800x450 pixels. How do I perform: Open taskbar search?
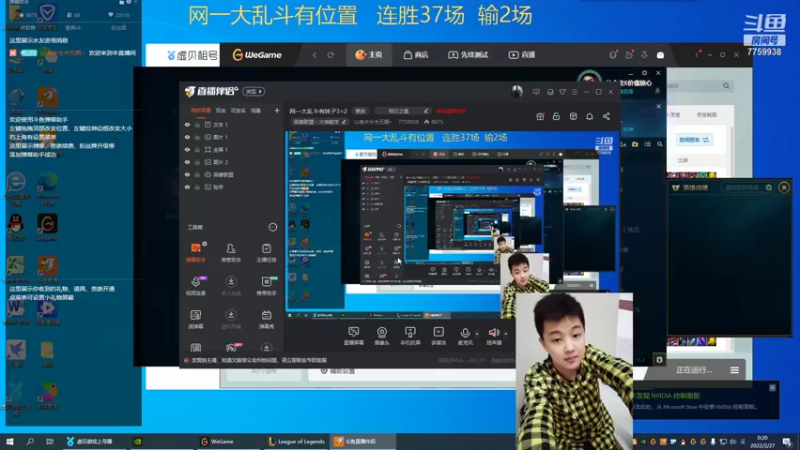tap(30, 442)
